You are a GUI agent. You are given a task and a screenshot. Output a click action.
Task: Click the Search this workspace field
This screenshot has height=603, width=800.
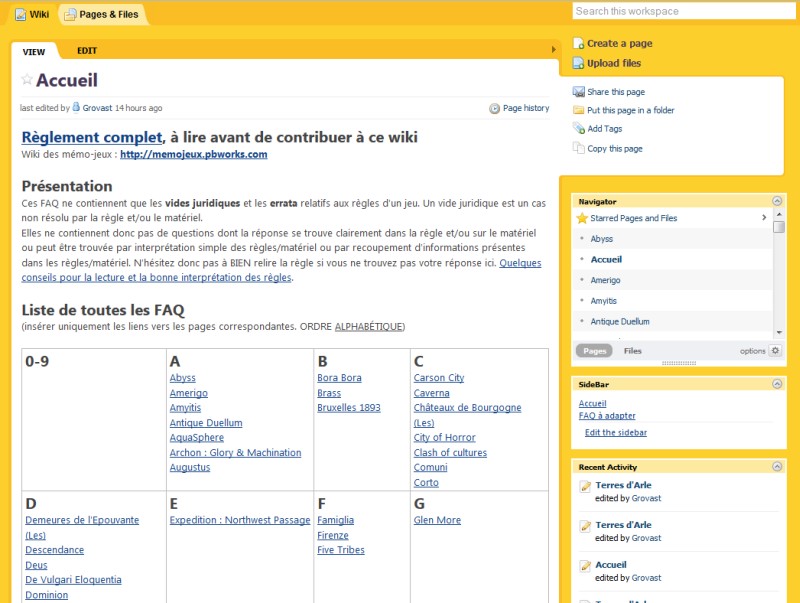[x=684, y=11]
